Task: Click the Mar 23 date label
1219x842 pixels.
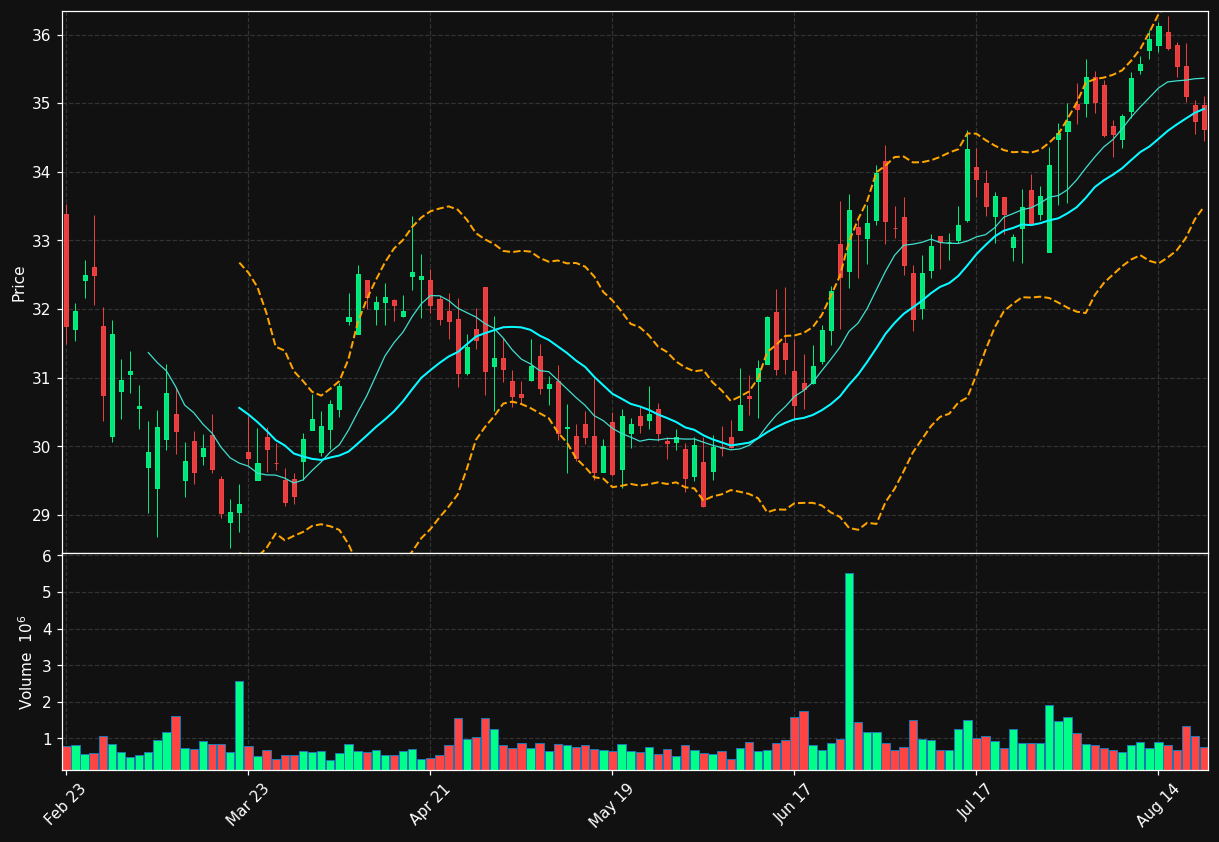Action: click(x=247, y=804)
